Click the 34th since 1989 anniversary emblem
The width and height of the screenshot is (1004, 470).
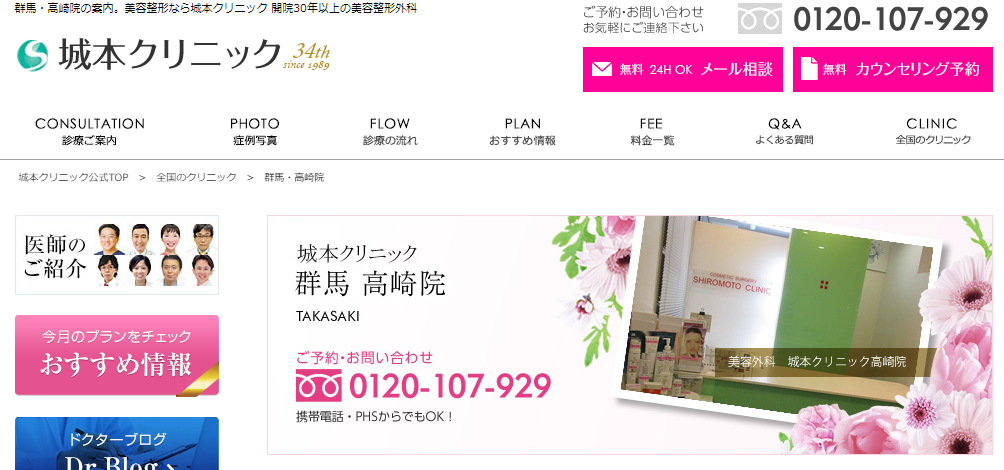click(x=307, y=56)
